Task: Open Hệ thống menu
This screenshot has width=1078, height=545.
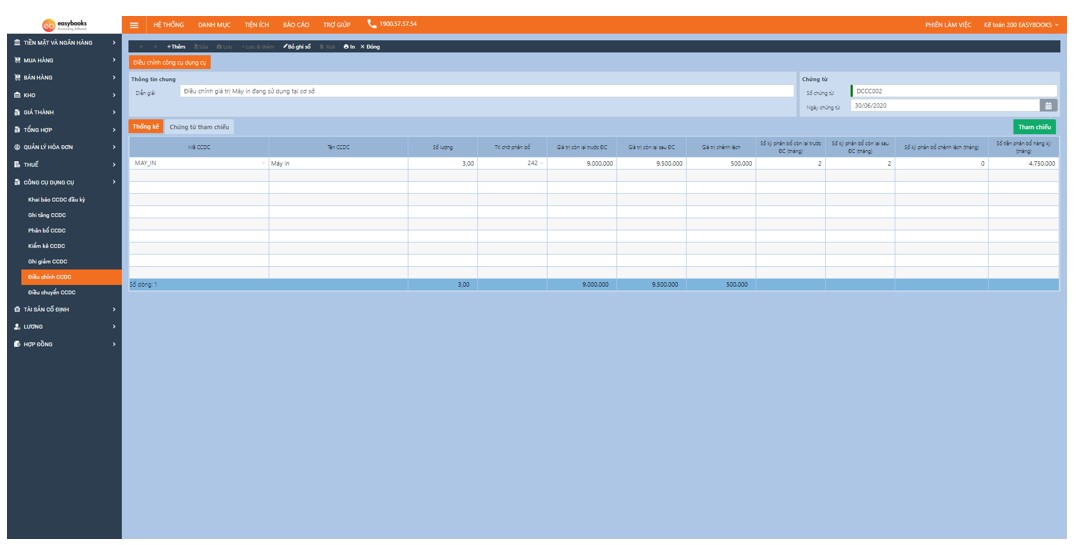Action: click(168, 25)
